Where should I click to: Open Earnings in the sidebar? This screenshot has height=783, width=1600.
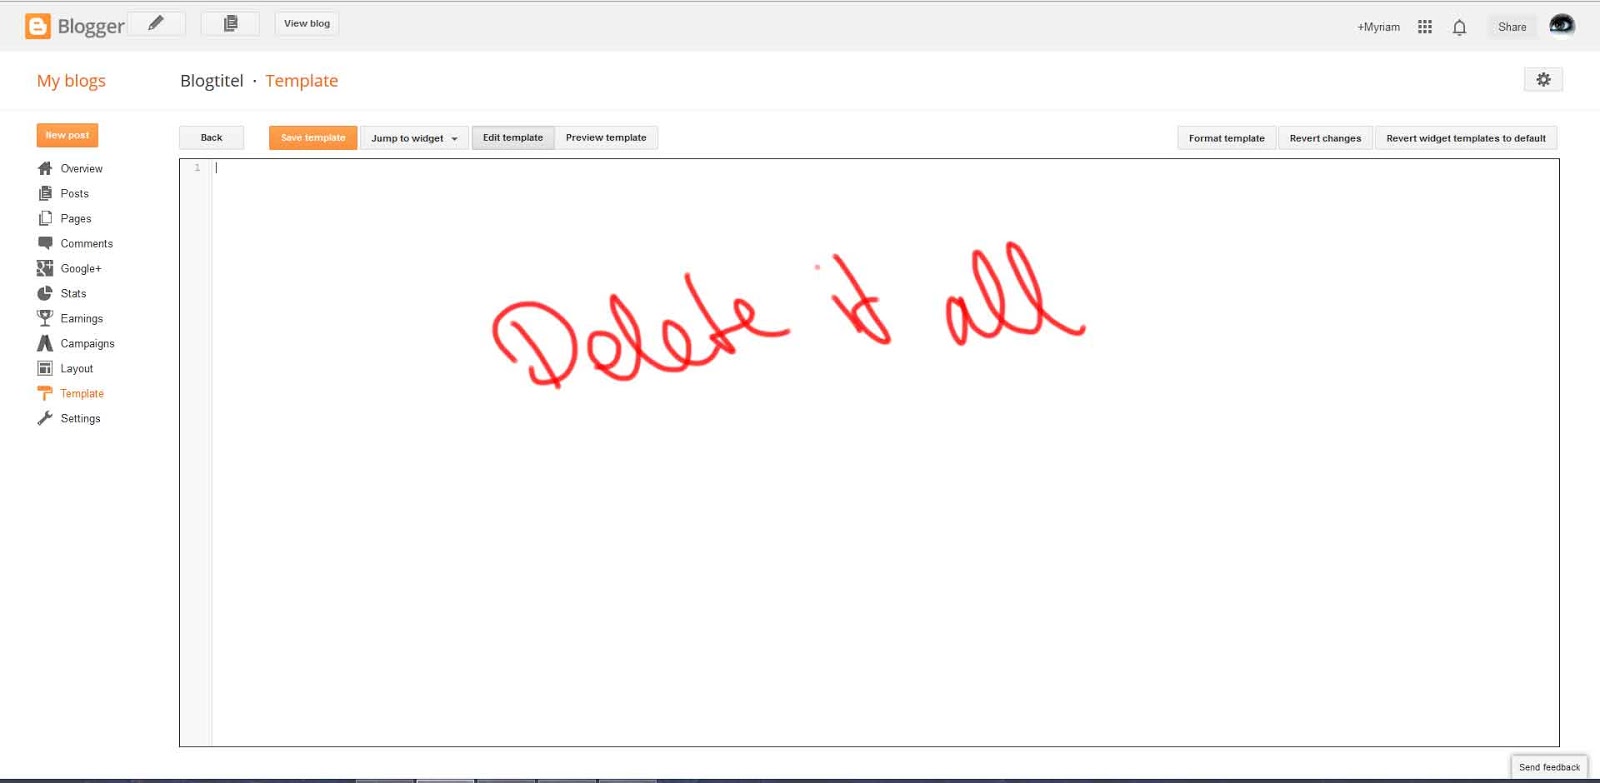(x=82, y=318)
